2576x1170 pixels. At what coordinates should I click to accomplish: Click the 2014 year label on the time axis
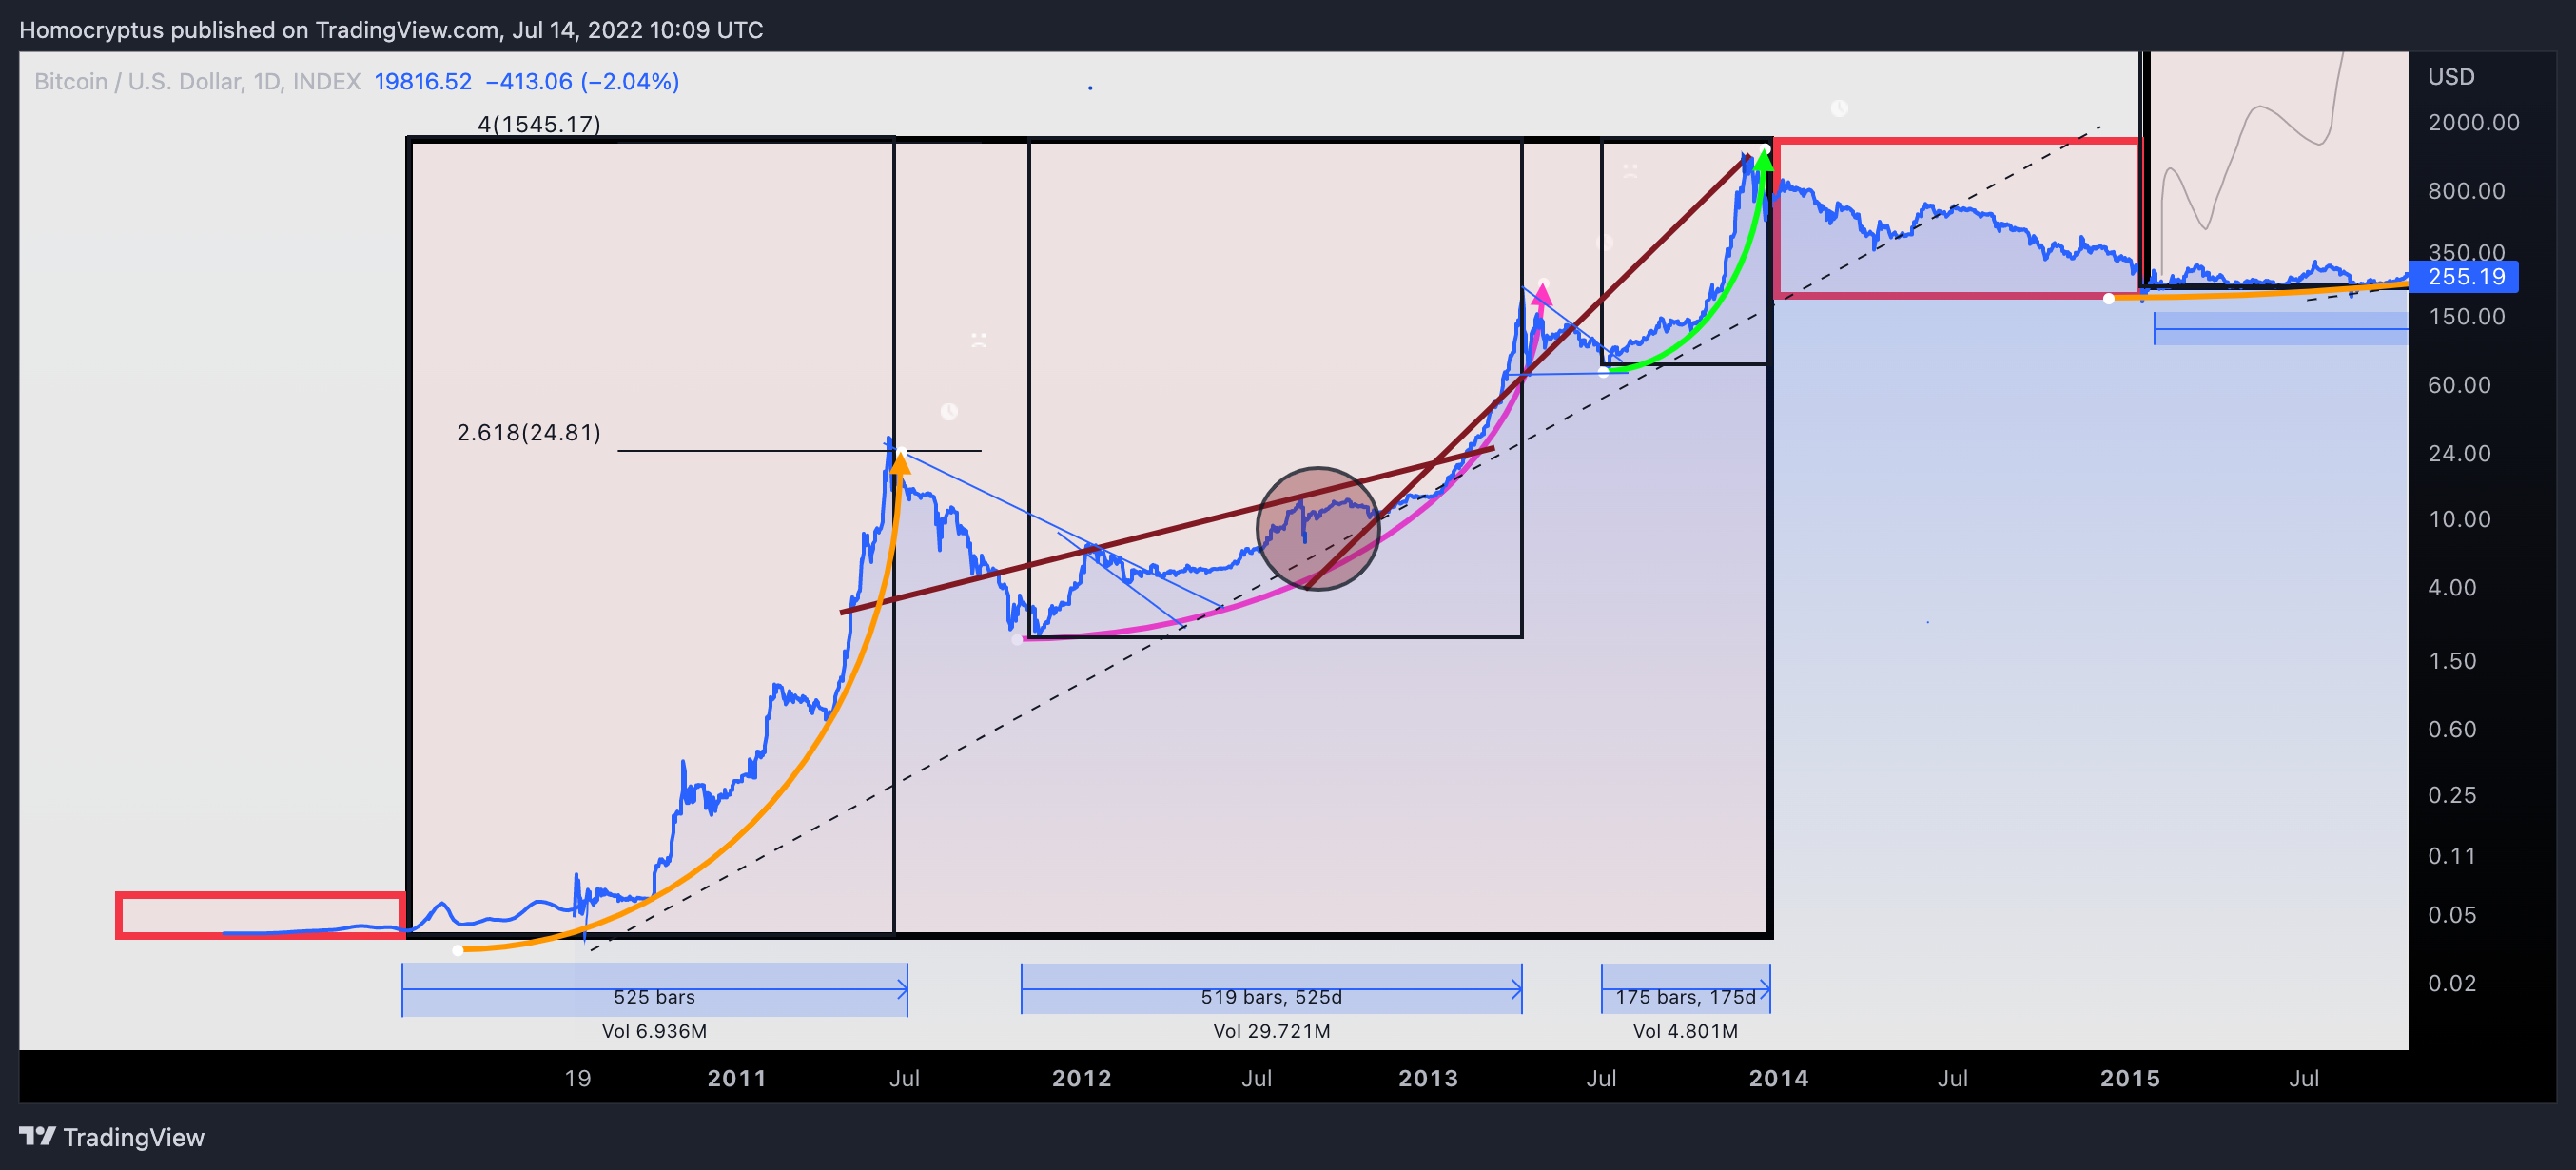1778,1078
